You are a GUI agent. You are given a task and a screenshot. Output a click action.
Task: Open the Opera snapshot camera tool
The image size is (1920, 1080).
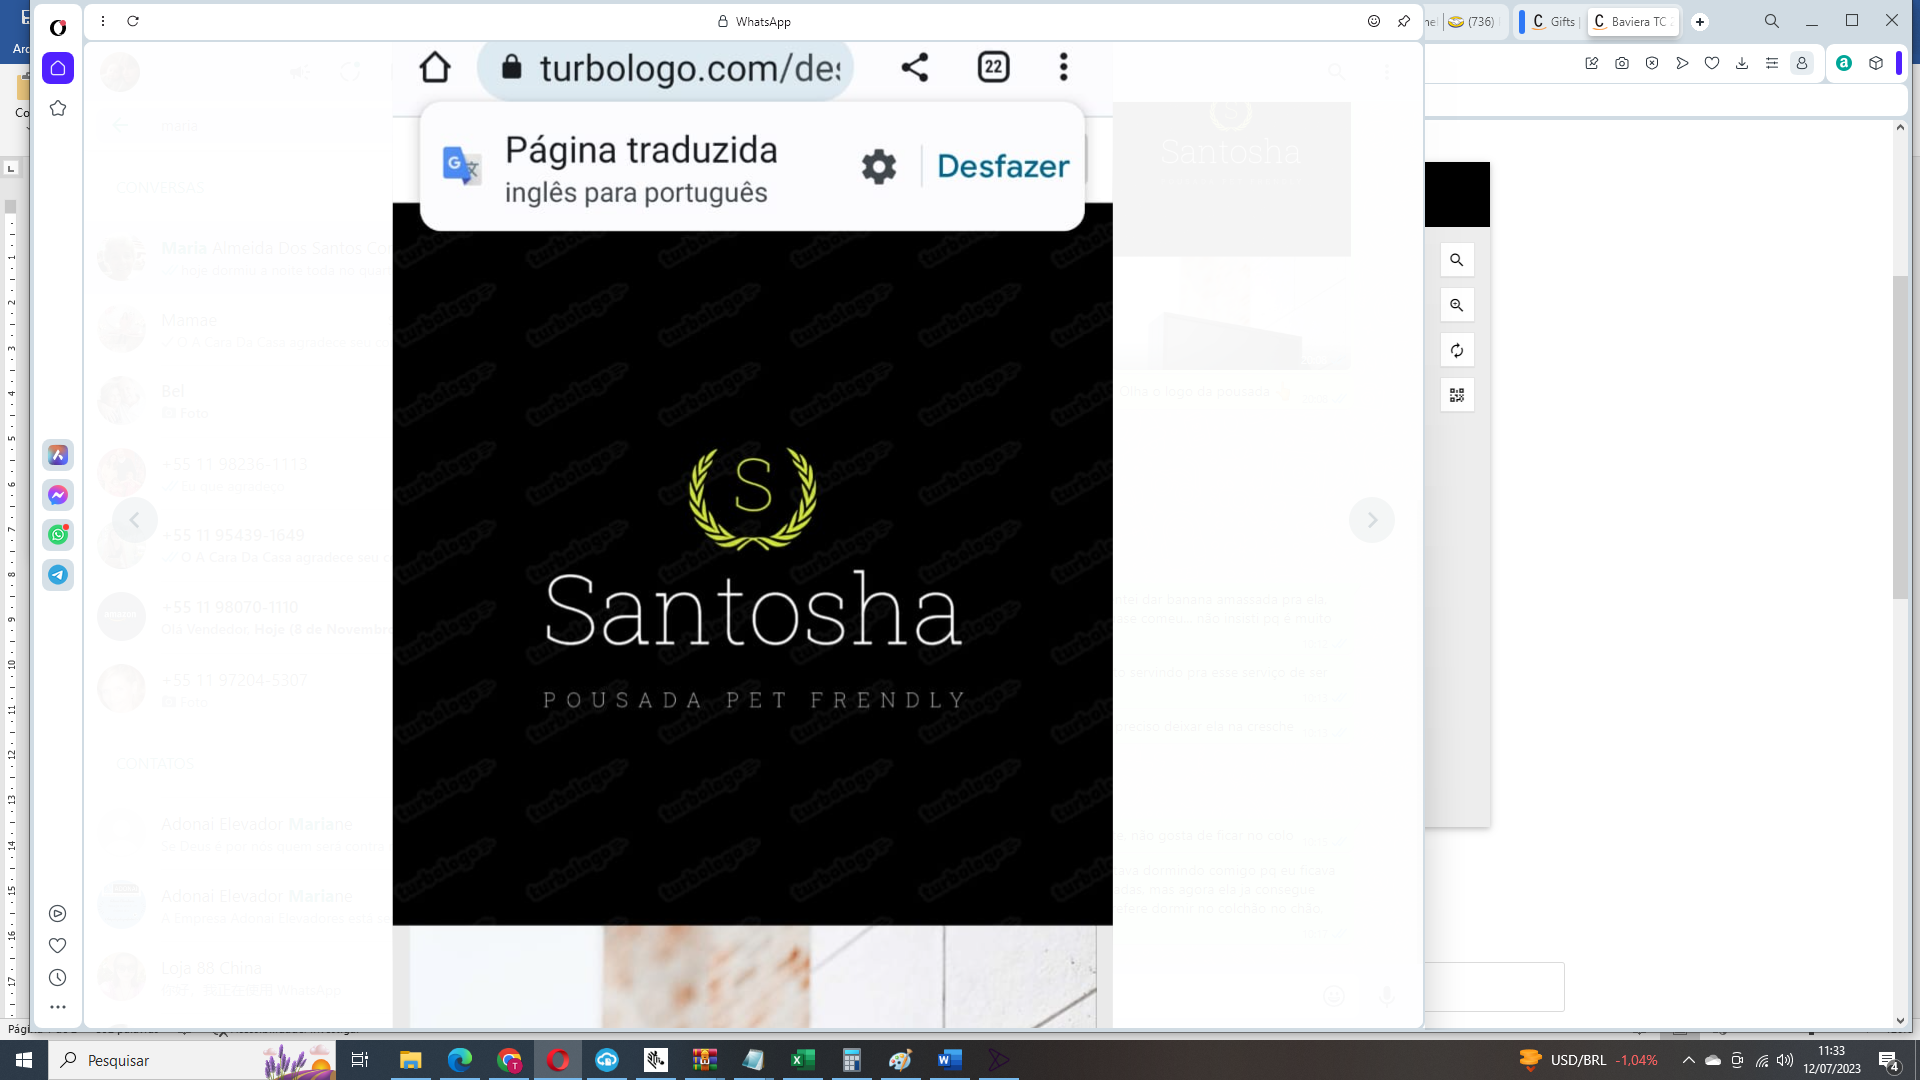tap(1622, 63)
